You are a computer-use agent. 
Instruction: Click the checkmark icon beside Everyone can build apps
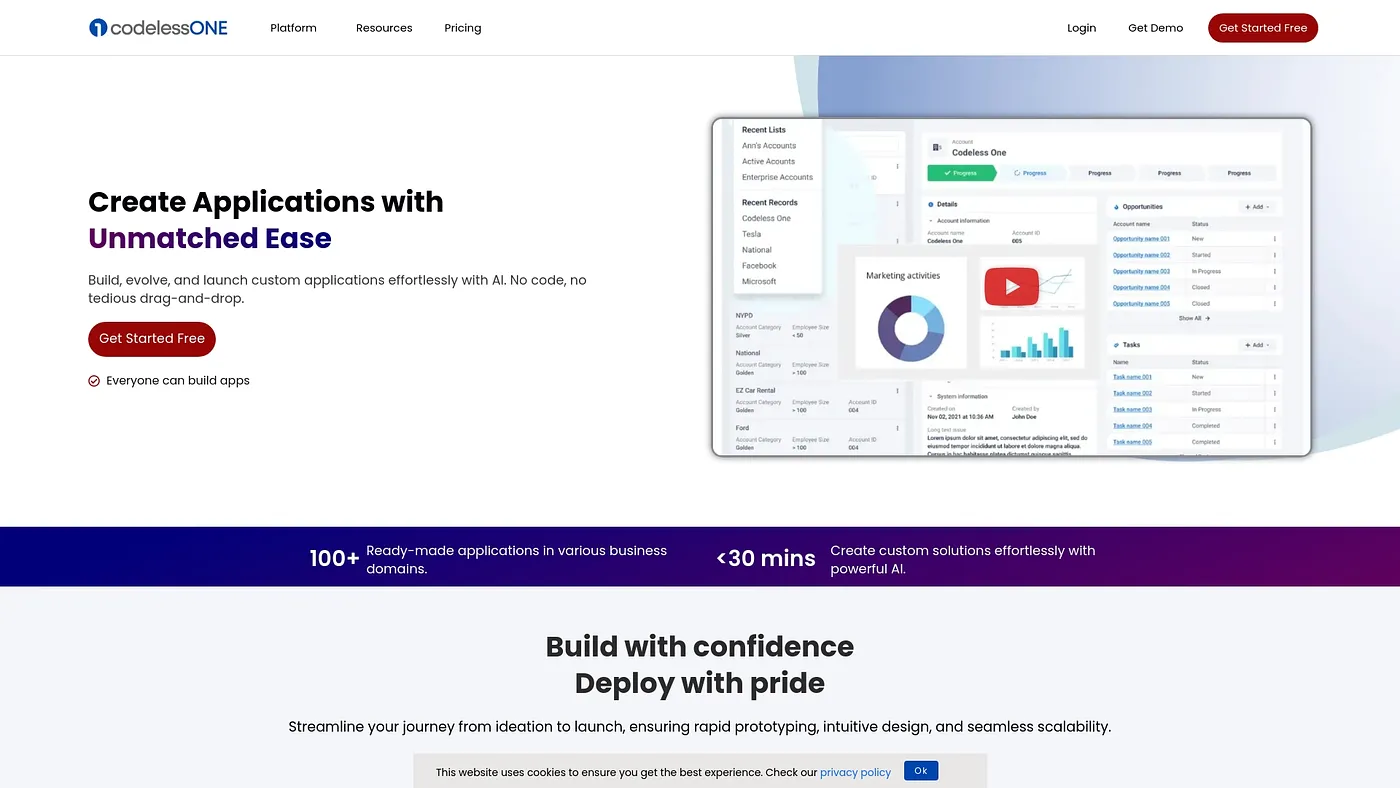click(x=94, y=381)
